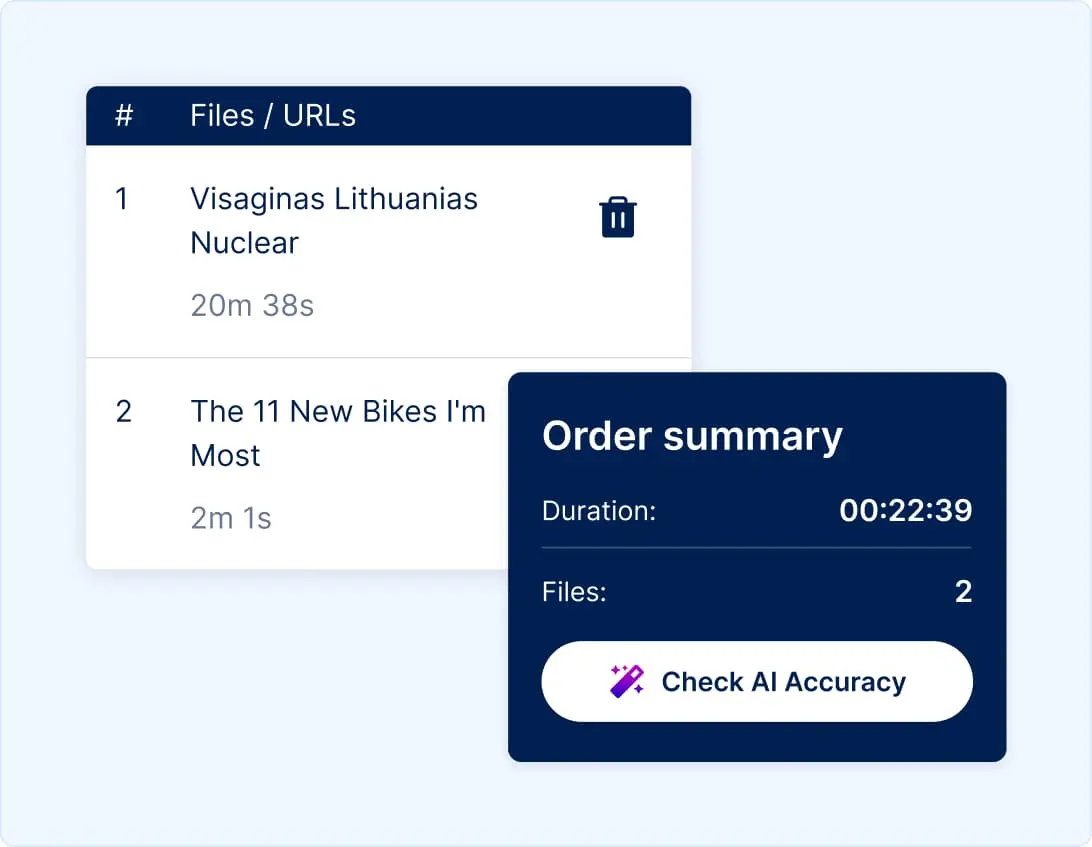
Task: Click the trash can beside Visaginas Lithuanias Nuclear
Action: 617,216
